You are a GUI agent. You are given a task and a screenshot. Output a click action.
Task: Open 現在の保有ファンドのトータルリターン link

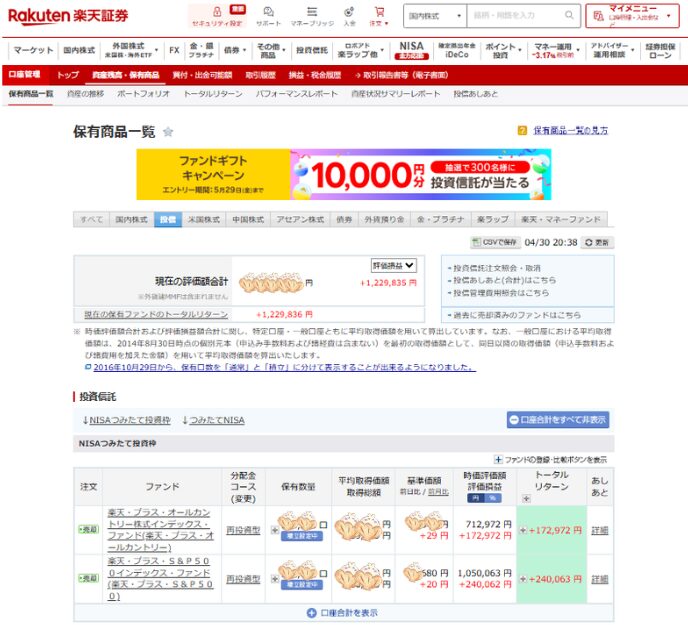pos(156,314)
